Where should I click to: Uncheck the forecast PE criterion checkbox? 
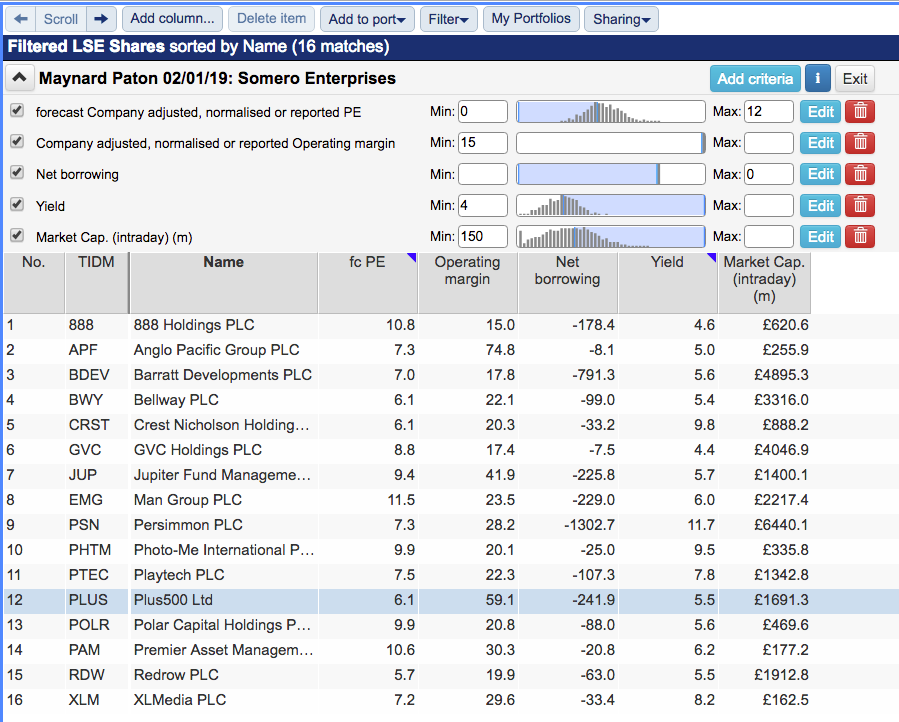17,111
